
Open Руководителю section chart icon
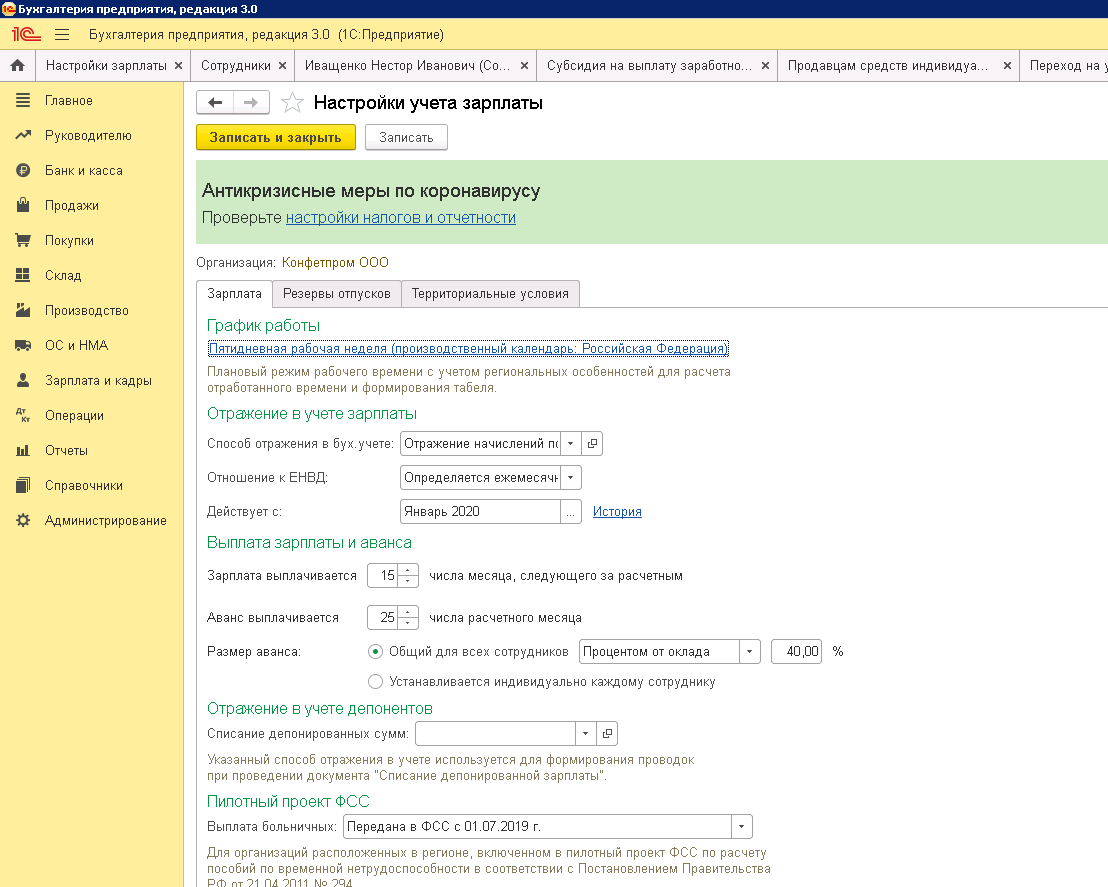(x=23, y=135)
